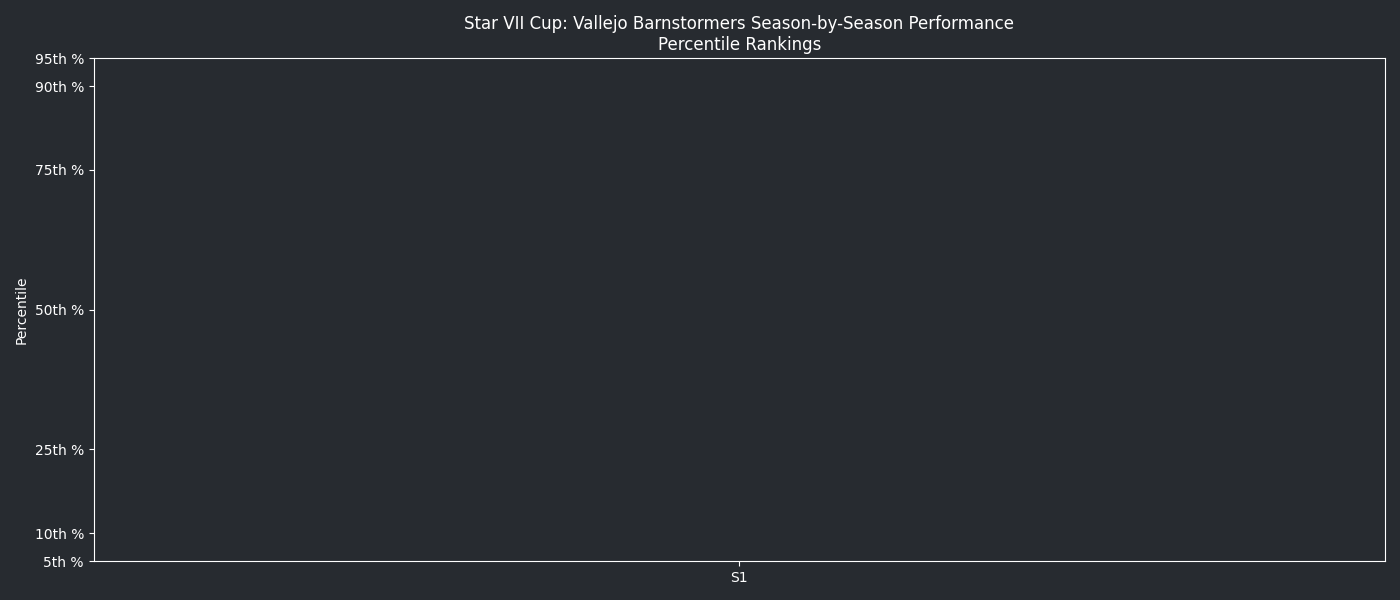Click the top border of the plot frame
This screenshot has width=1400, height=600.
(x=739, y=58)
